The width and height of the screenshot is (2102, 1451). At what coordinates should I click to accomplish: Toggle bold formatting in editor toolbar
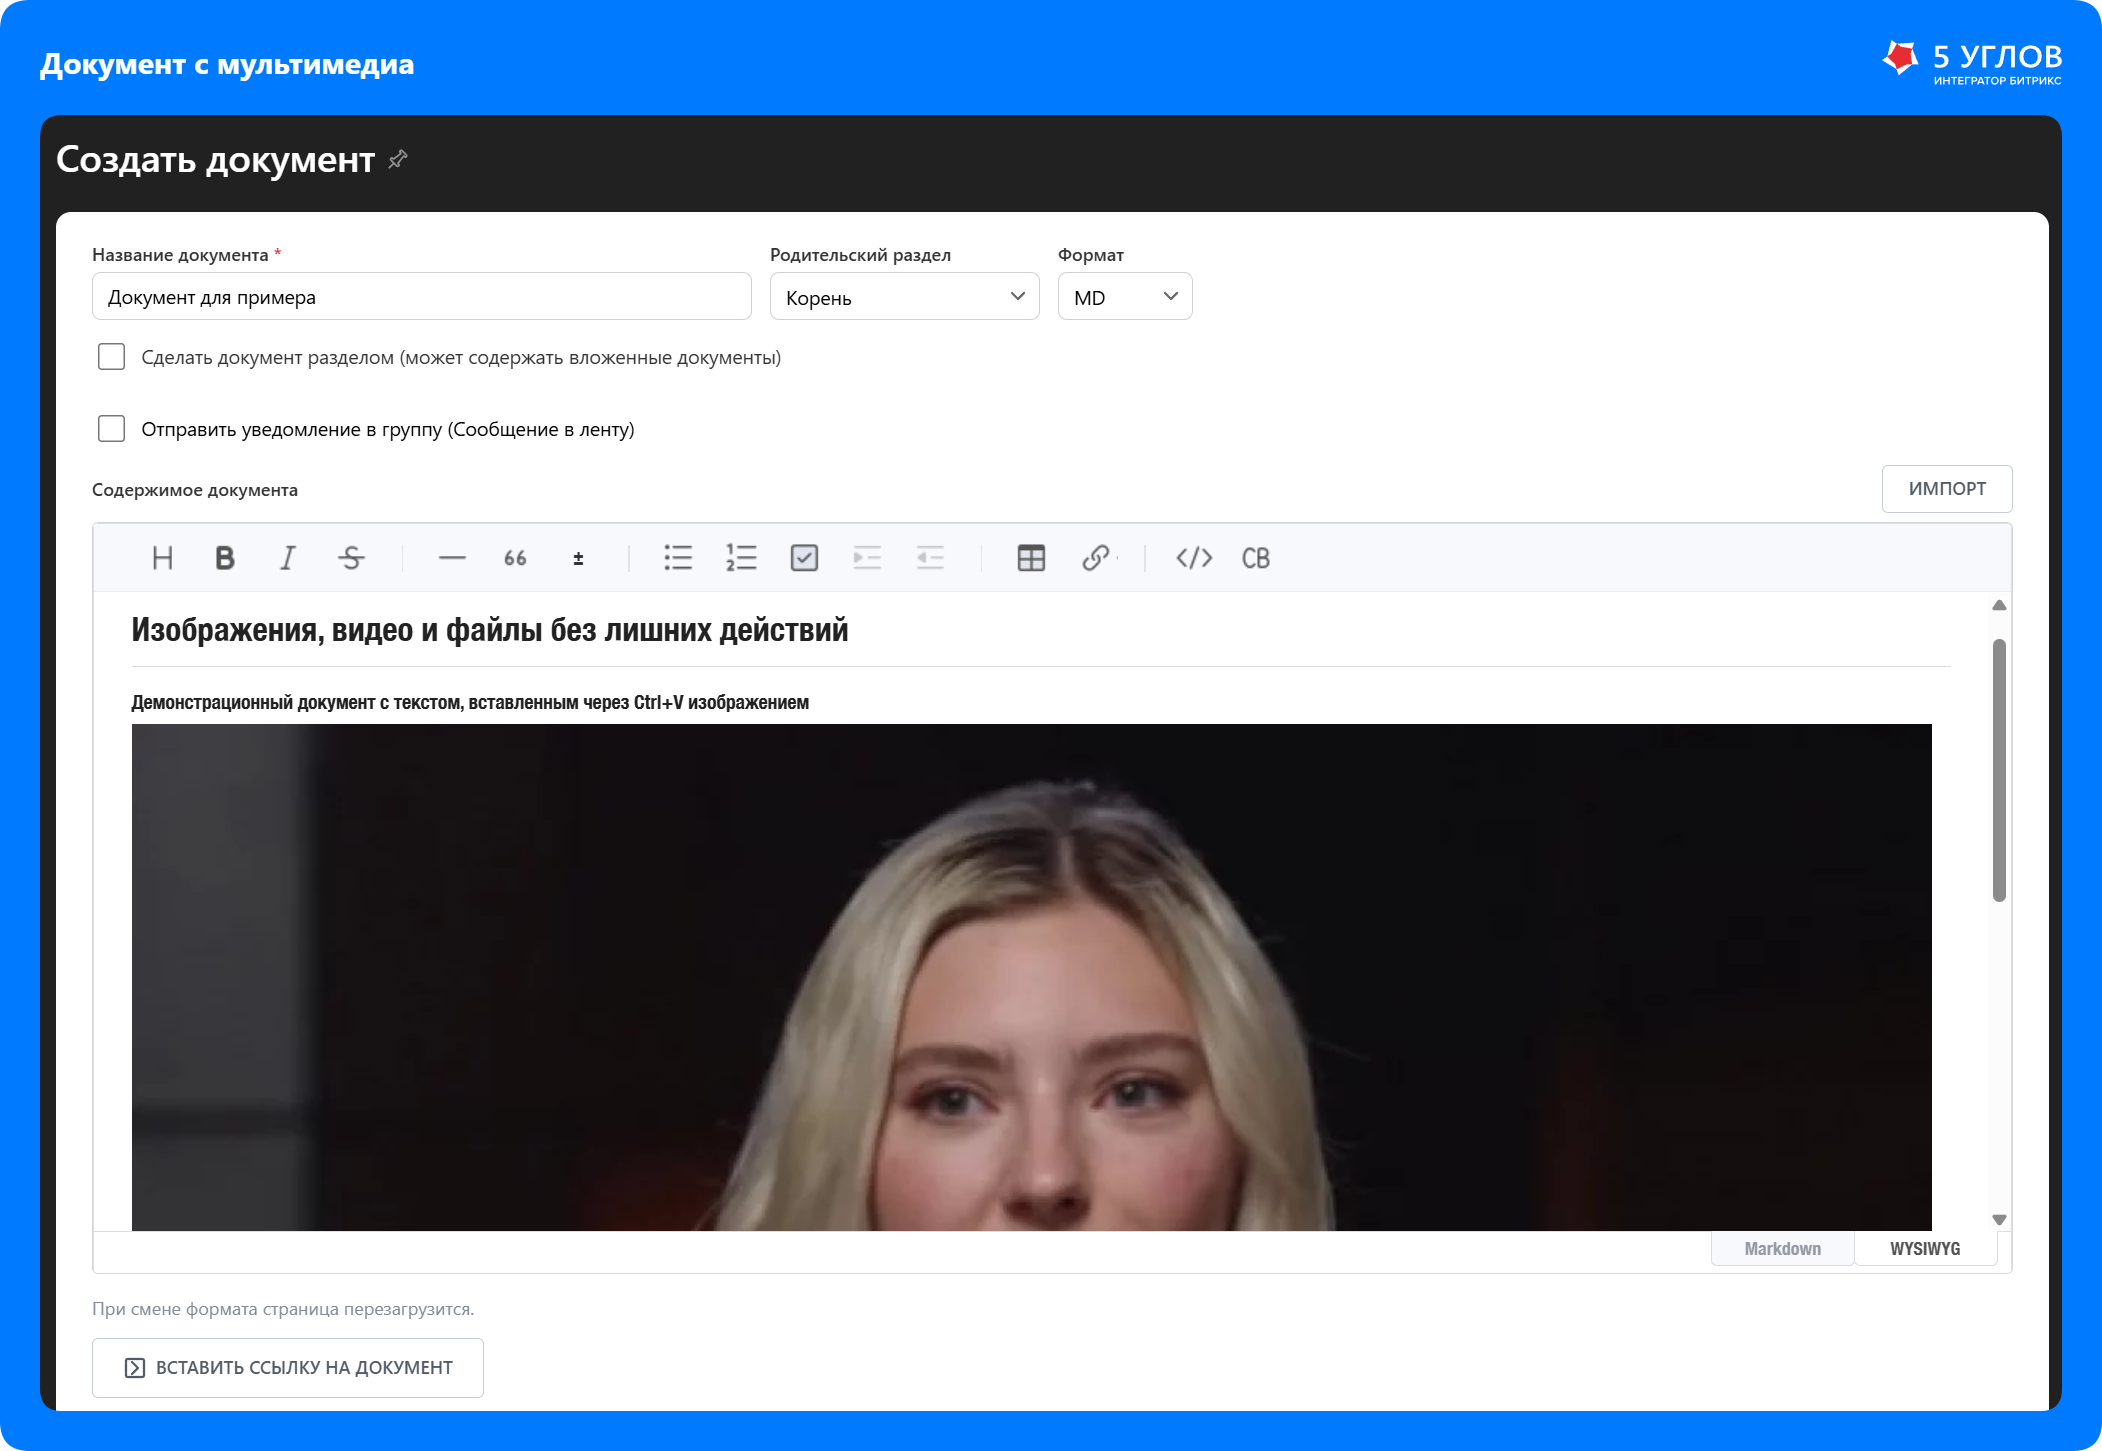click(x=225, y=558)
